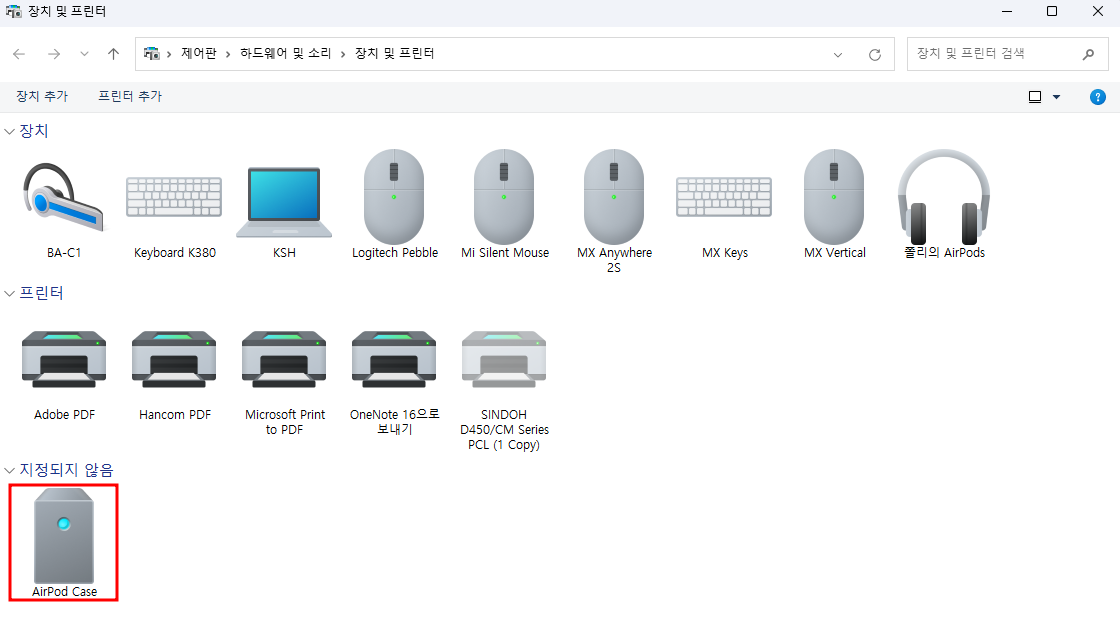Viewport: 1120px width, 619px height.
Task: Select the SINDOH D450/CM Series printer icon
Action: 504,359
